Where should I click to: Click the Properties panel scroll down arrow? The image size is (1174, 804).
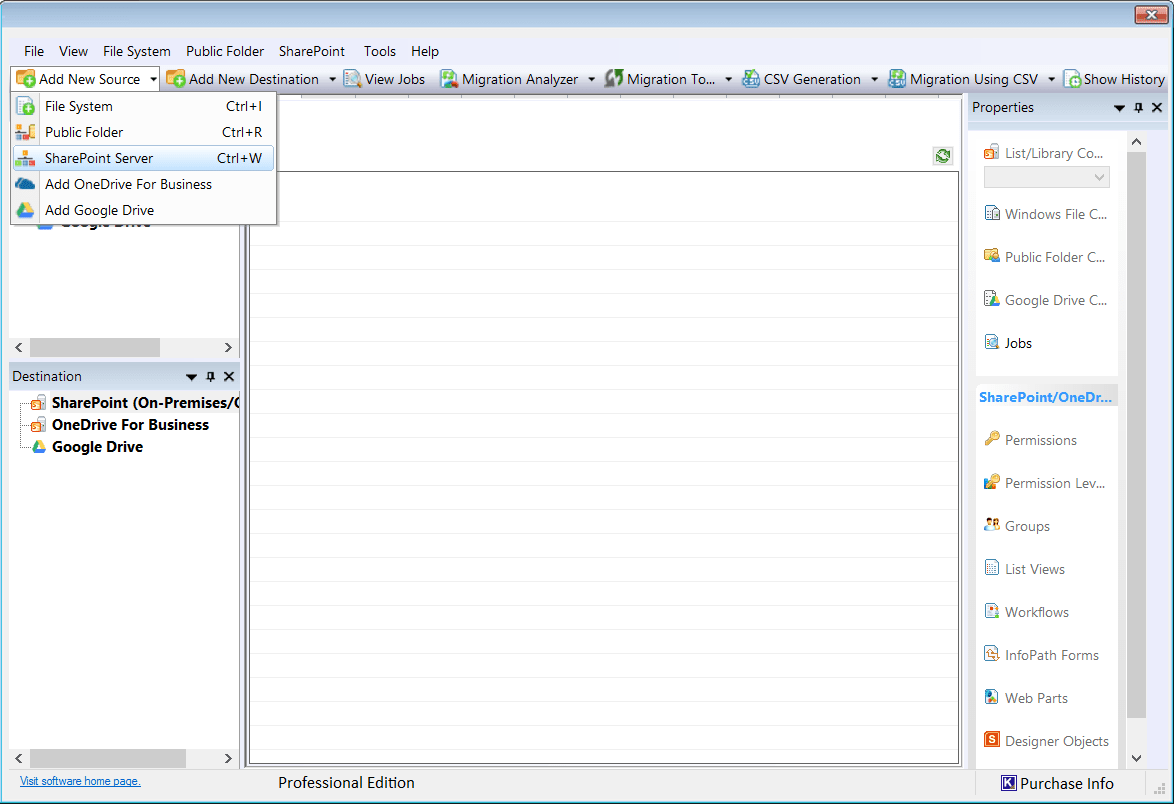[1136, 758]
